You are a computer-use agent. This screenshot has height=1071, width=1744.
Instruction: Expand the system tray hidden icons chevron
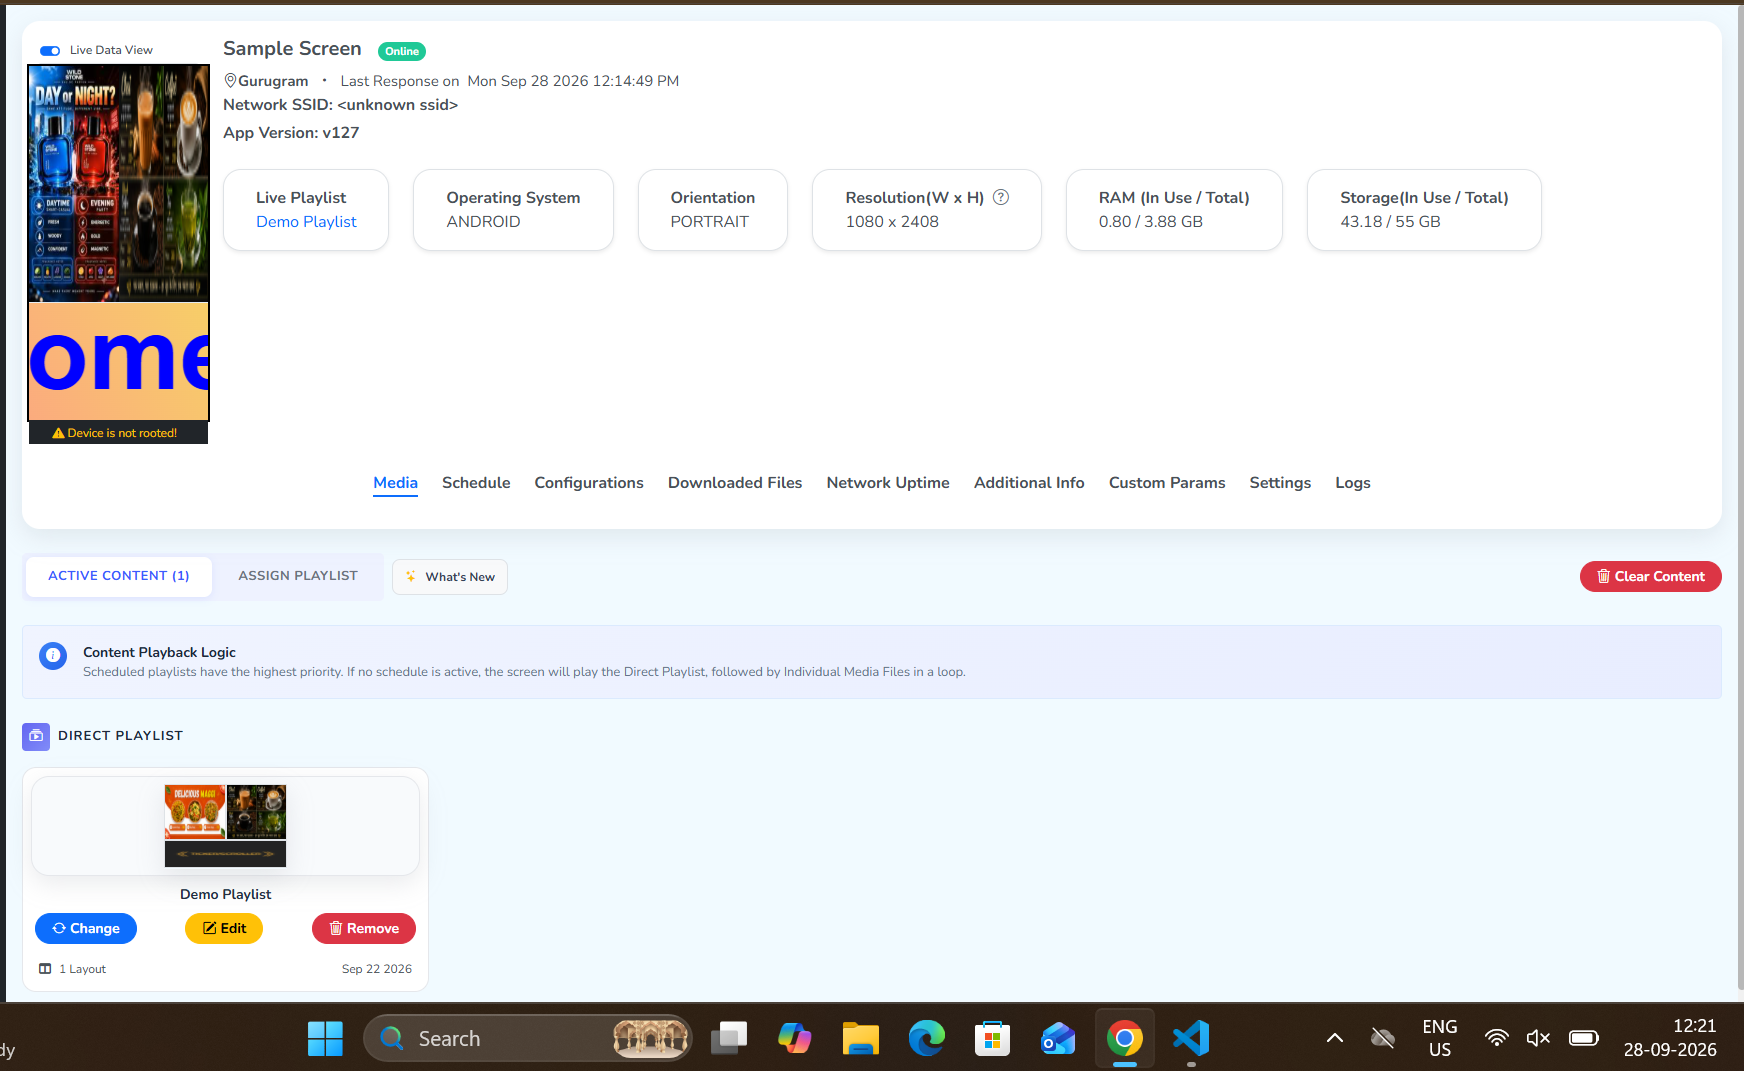[1335, 1038]
